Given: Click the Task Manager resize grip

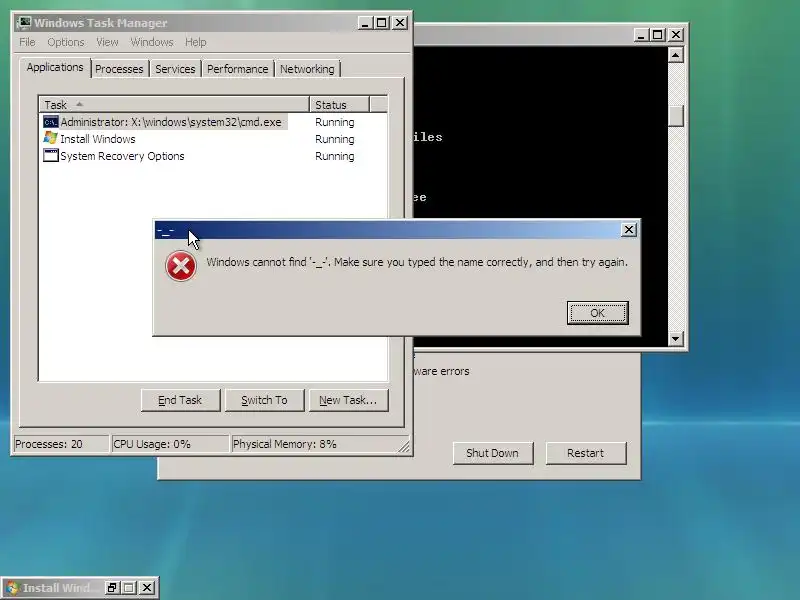Looking at the screenshot, I should (404, 446).
